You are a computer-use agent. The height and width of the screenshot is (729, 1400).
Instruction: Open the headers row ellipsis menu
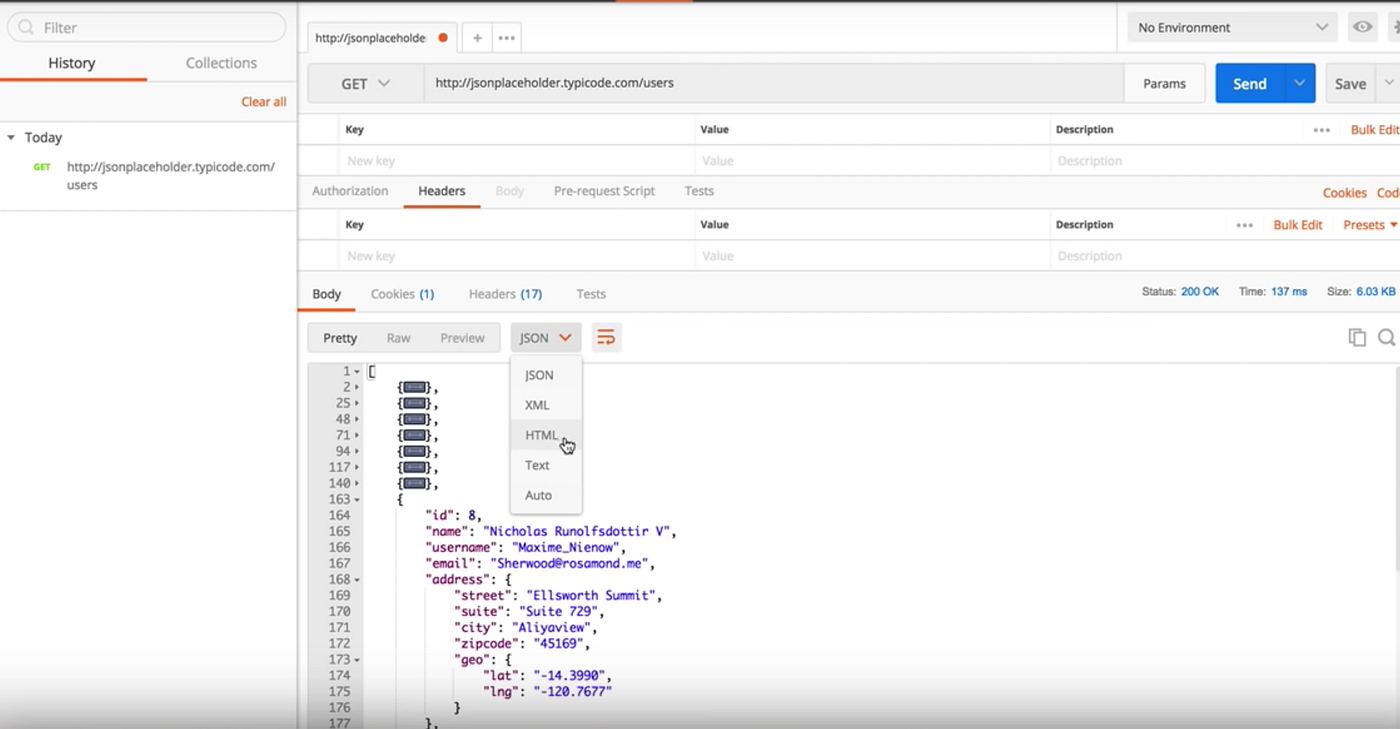click(1244, 224)
